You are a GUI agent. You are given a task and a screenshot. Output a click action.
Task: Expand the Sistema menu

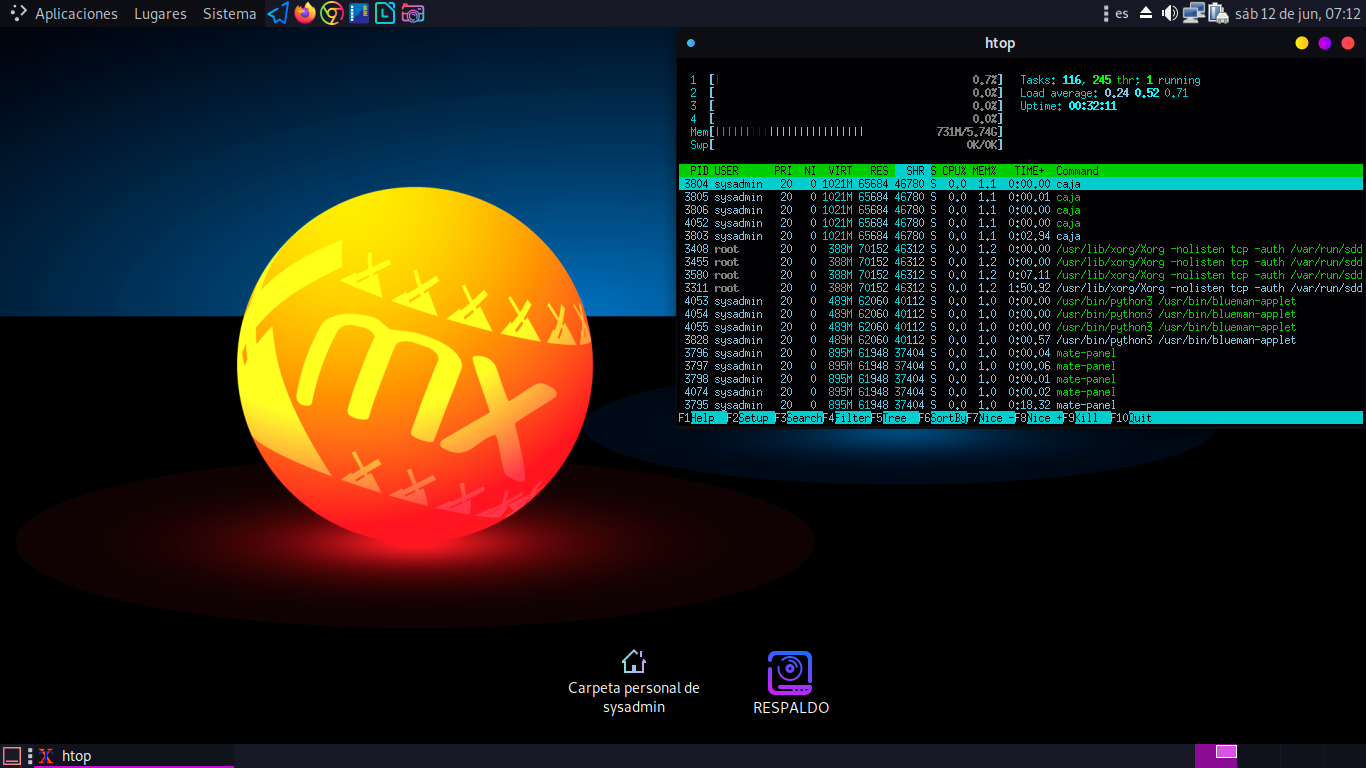[229, 14]
